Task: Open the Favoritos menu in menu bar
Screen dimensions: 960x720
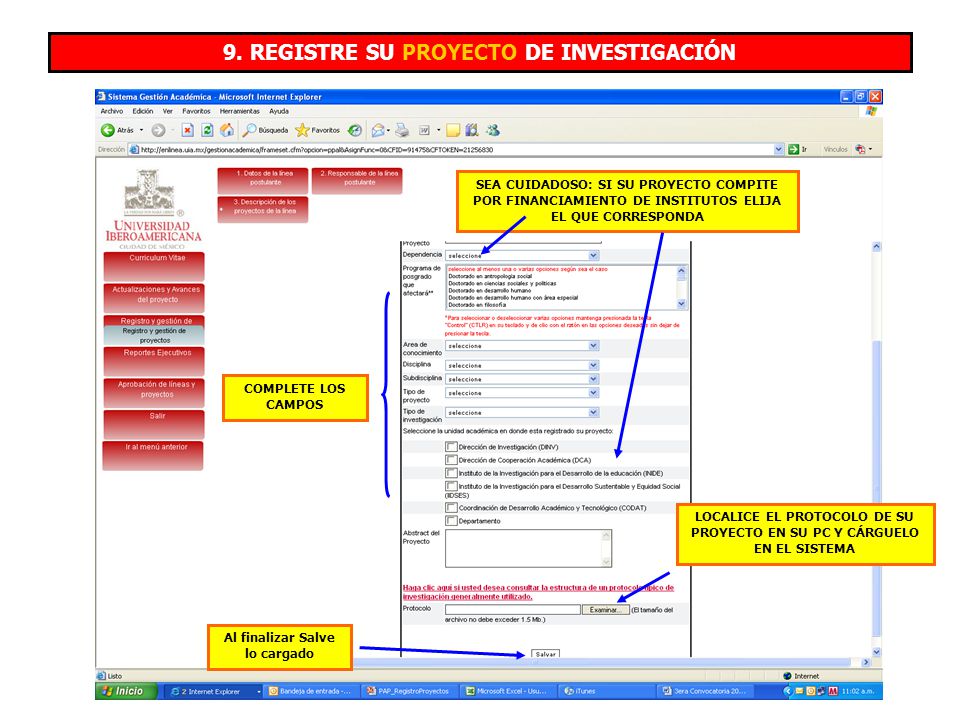Action: 196,111
